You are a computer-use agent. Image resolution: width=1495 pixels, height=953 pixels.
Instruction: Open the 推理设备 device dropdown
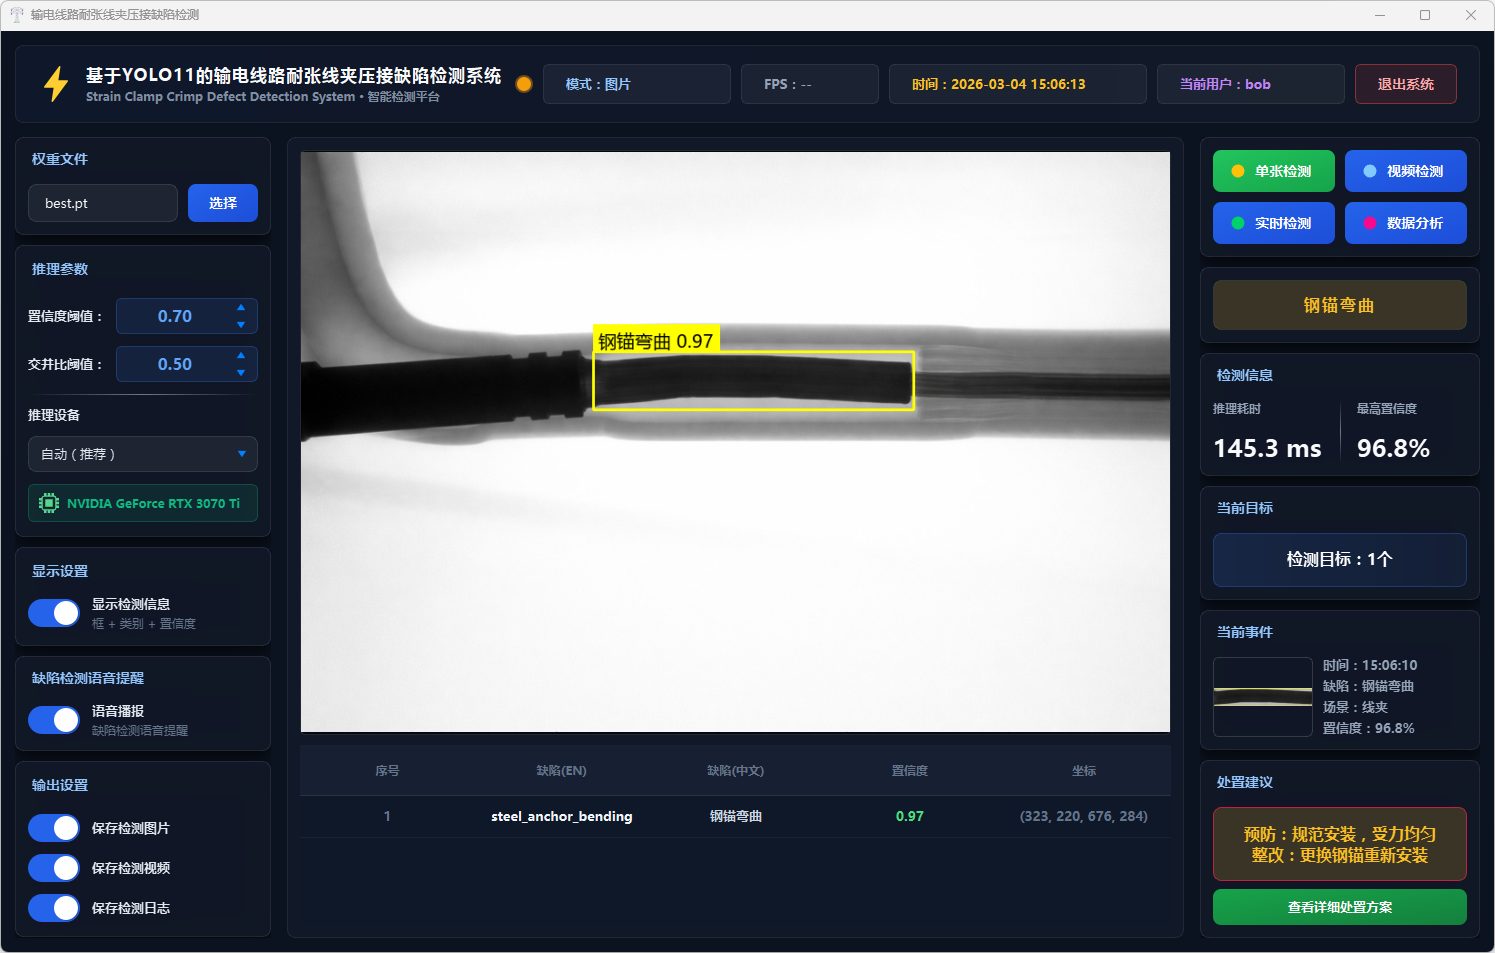[x=143, y=454]
